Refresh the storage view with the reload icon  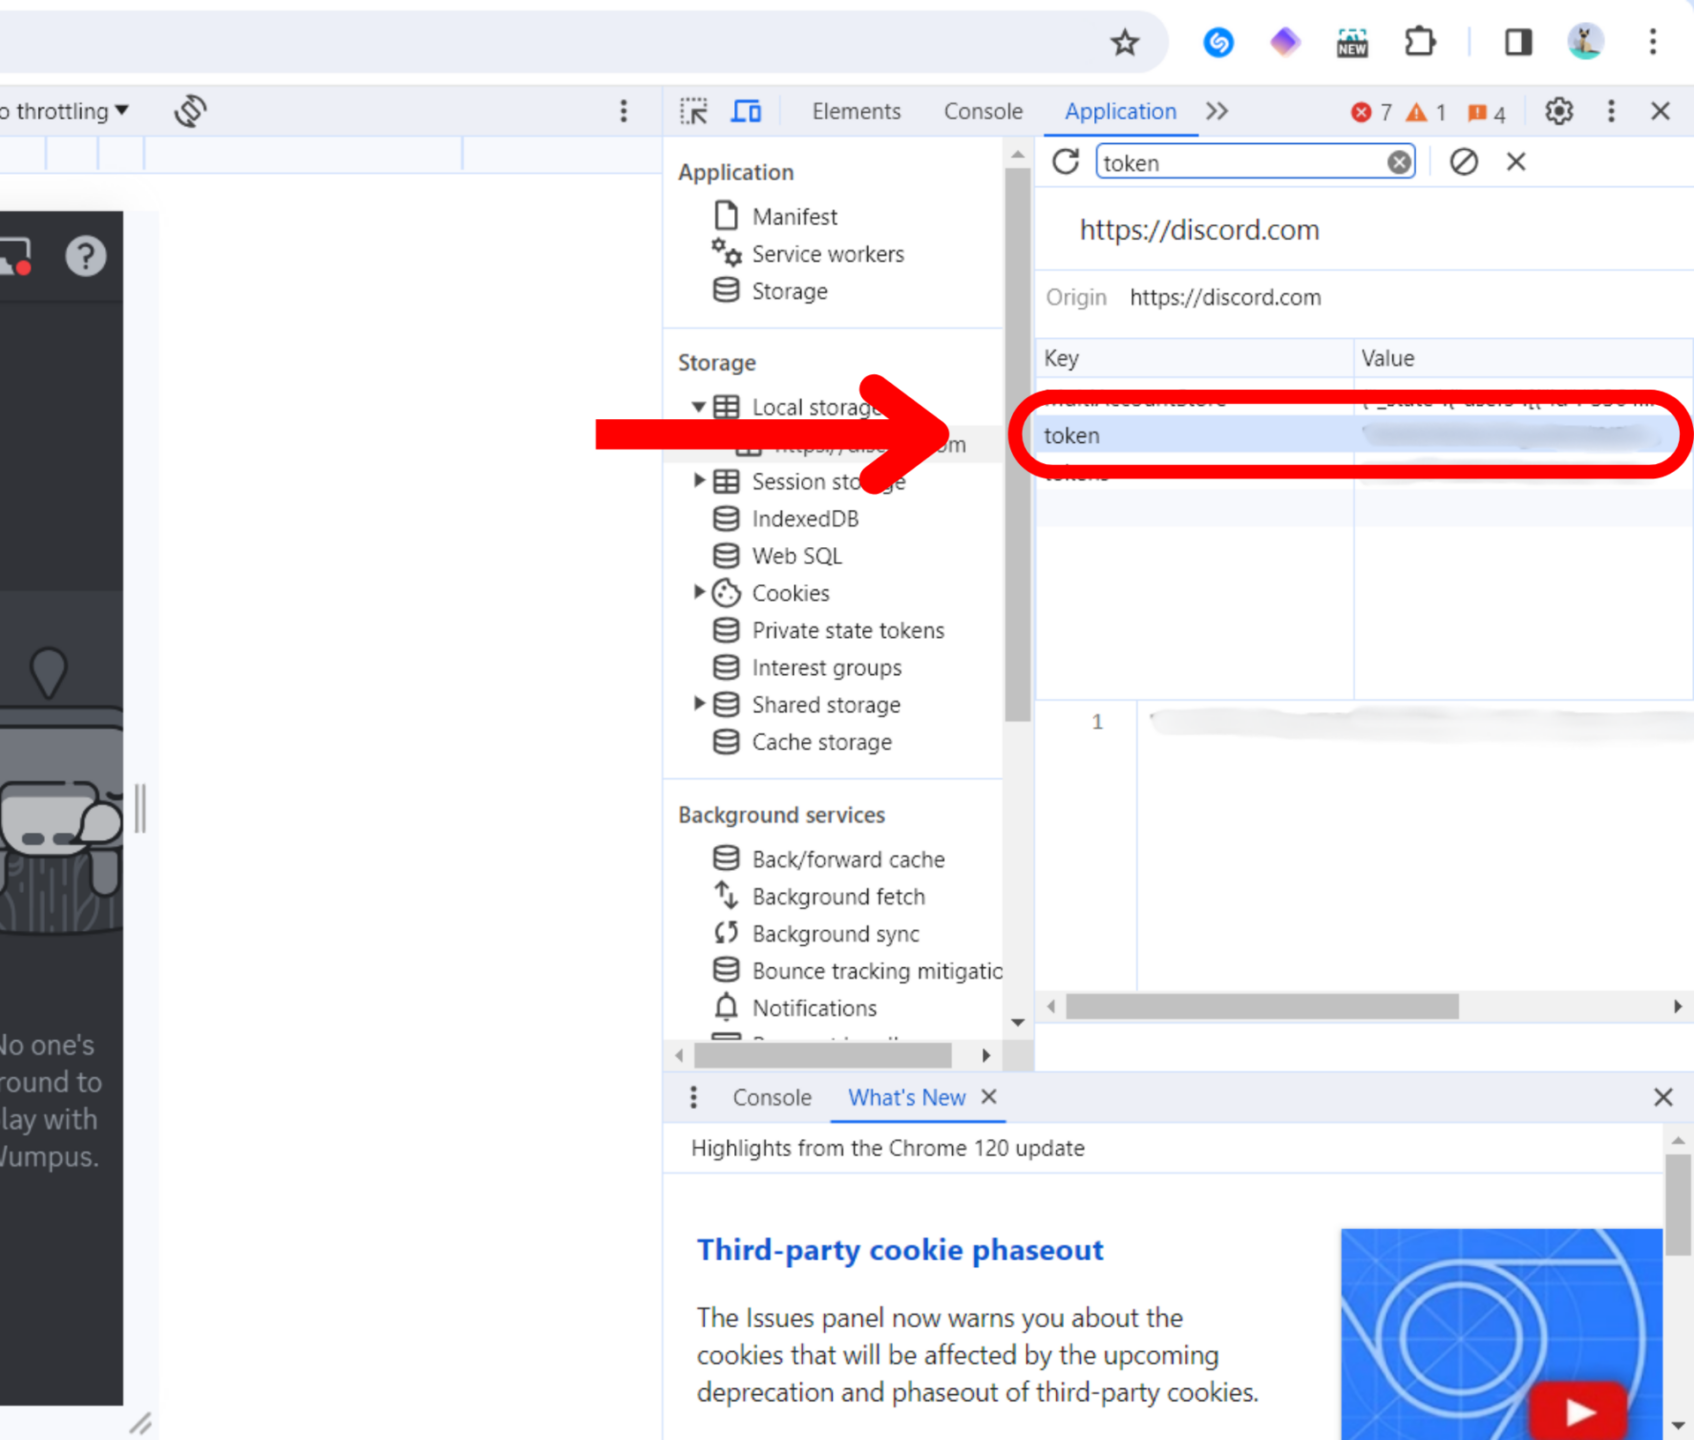coord(1065,161)
